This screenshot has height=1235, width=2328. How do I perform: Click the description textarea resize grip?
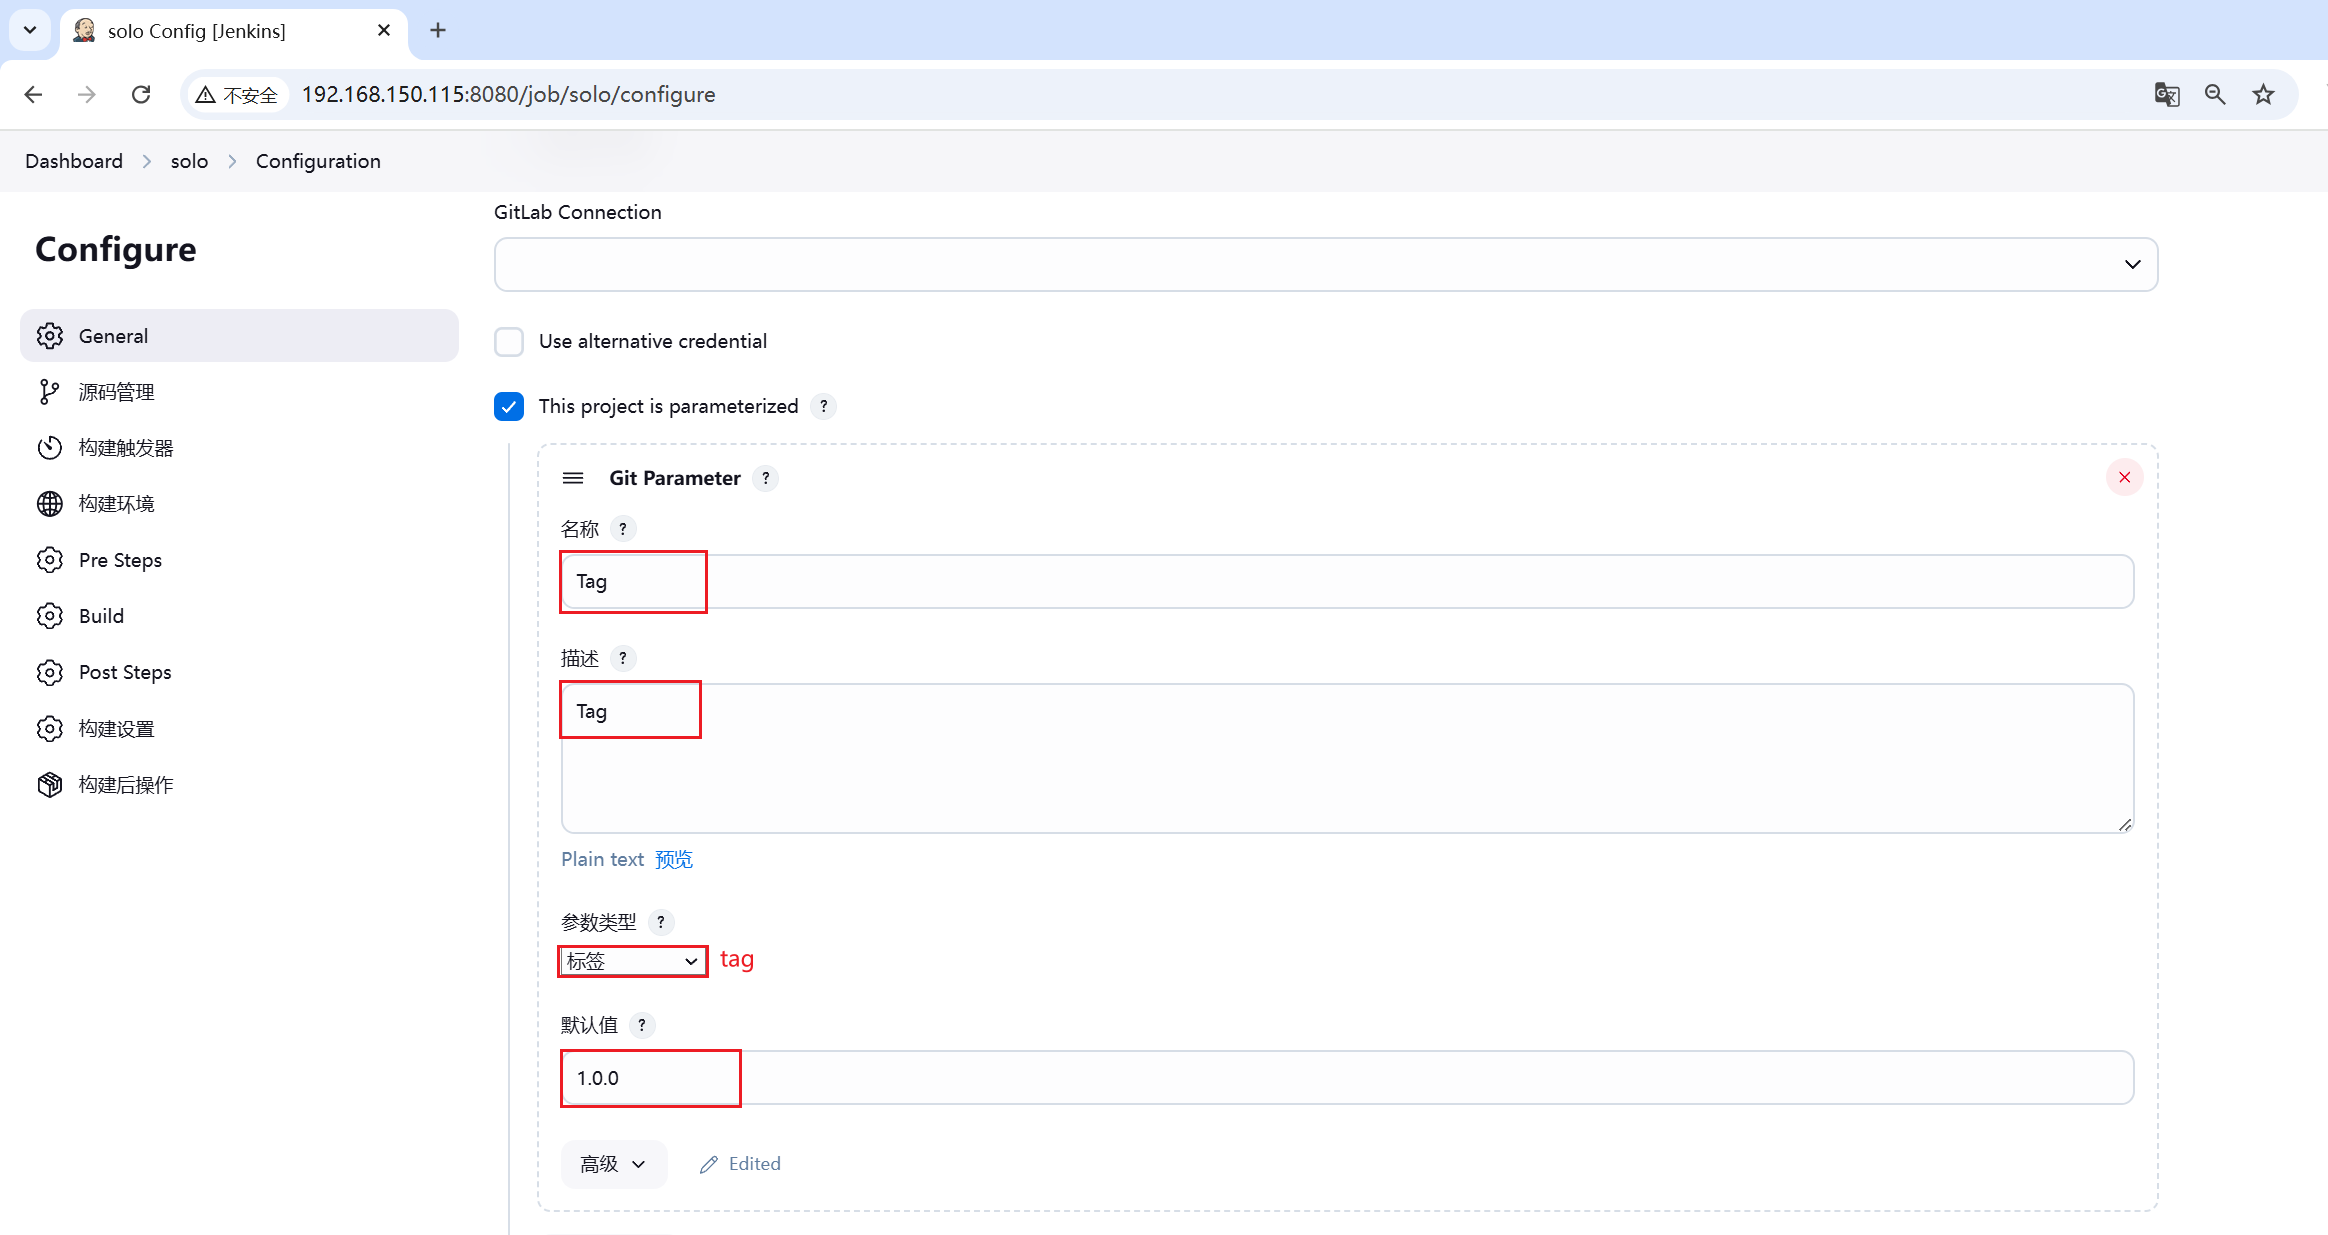2124,824
